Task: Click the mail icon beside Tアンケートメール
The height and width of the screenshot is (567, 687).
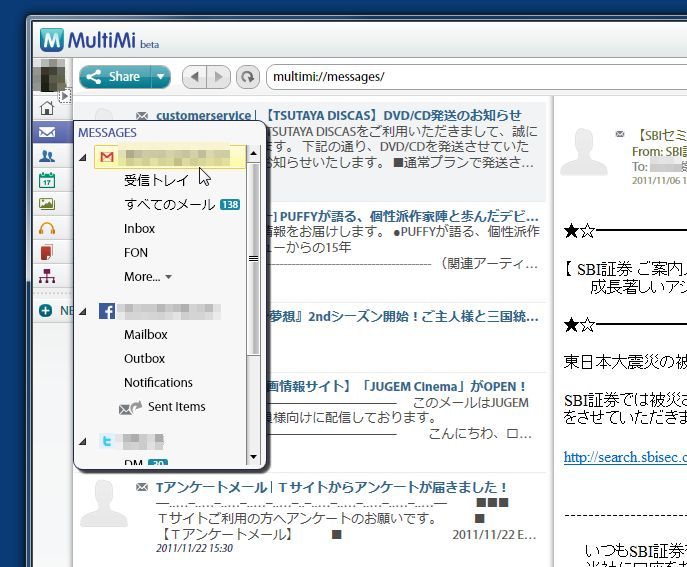Action: (141, 487)
